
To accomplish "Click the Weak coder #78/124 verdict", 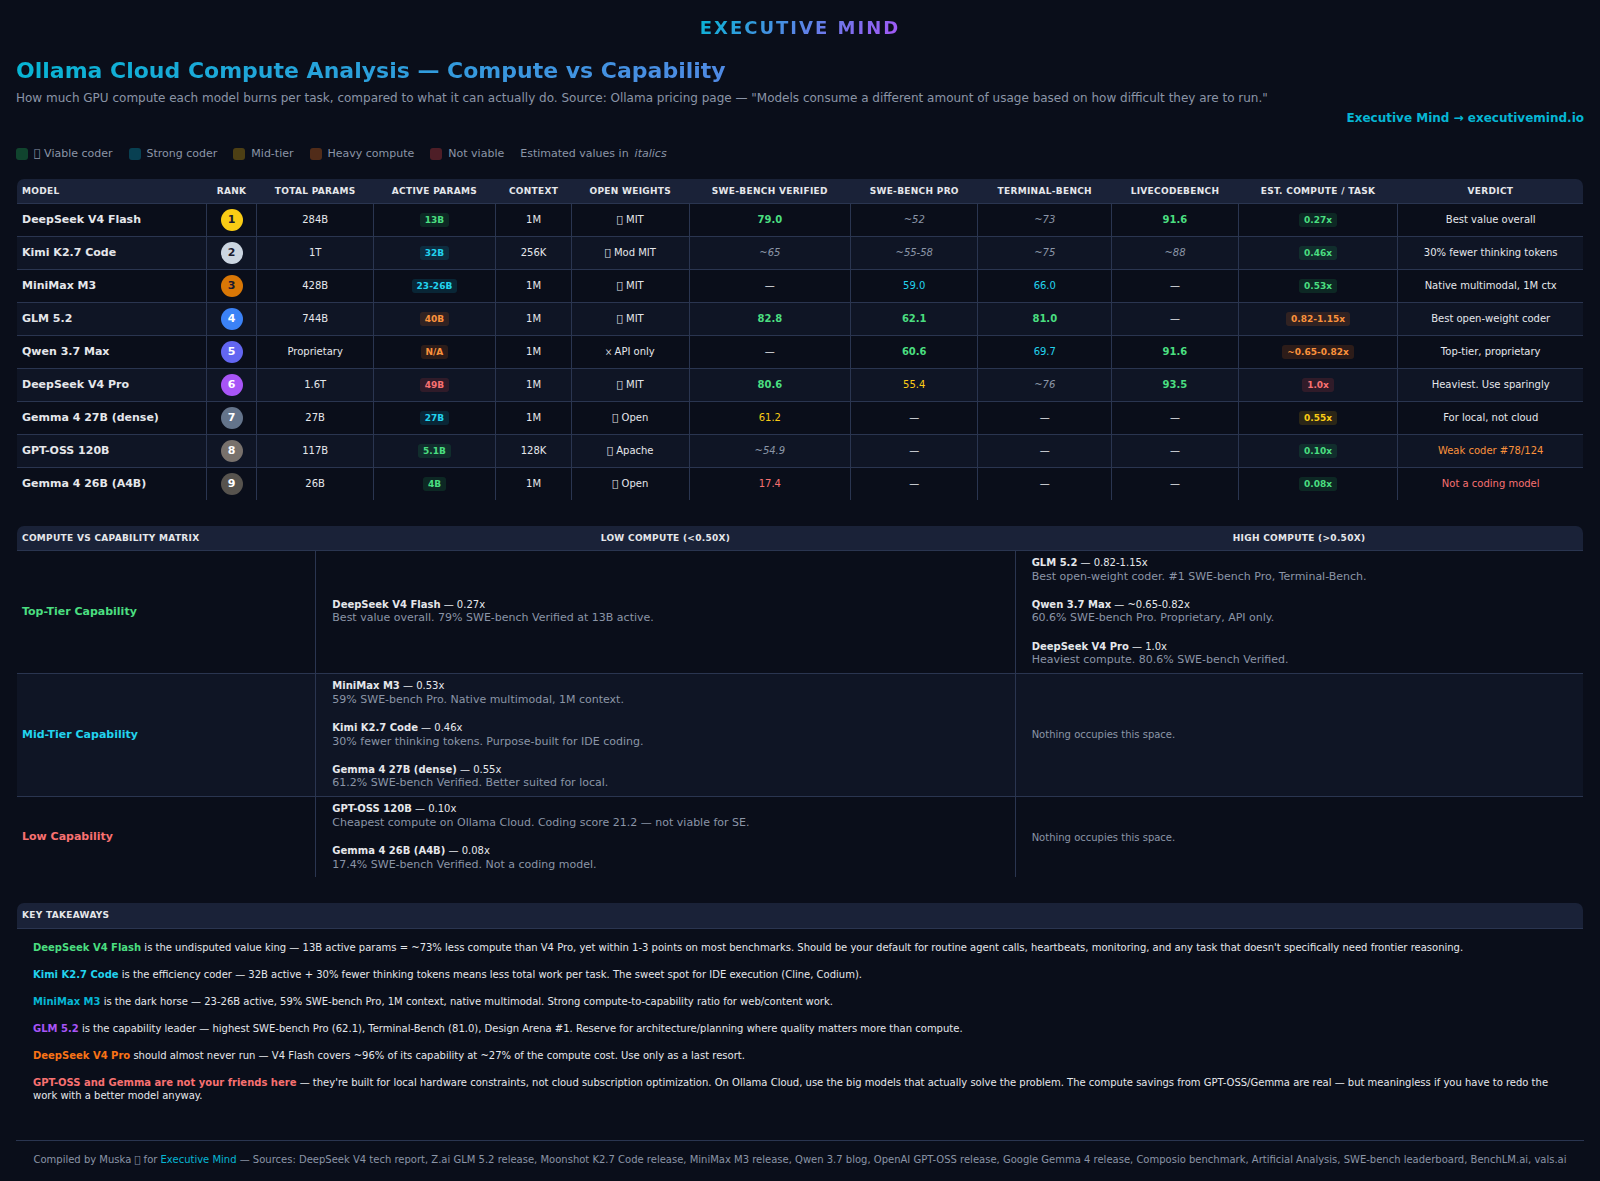I will [x=1490, y=451].
